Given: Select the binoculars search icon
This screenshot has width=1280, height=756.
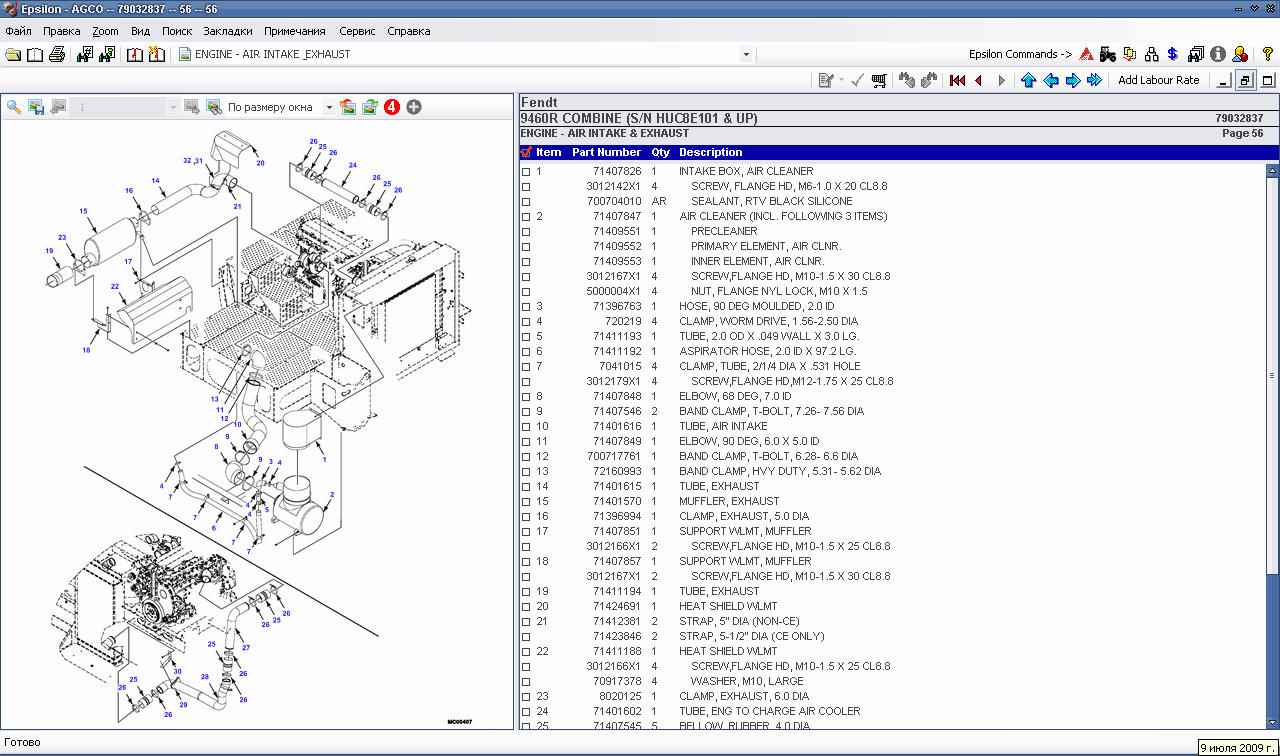Looking at the screenshot, I should coord(84,55).
